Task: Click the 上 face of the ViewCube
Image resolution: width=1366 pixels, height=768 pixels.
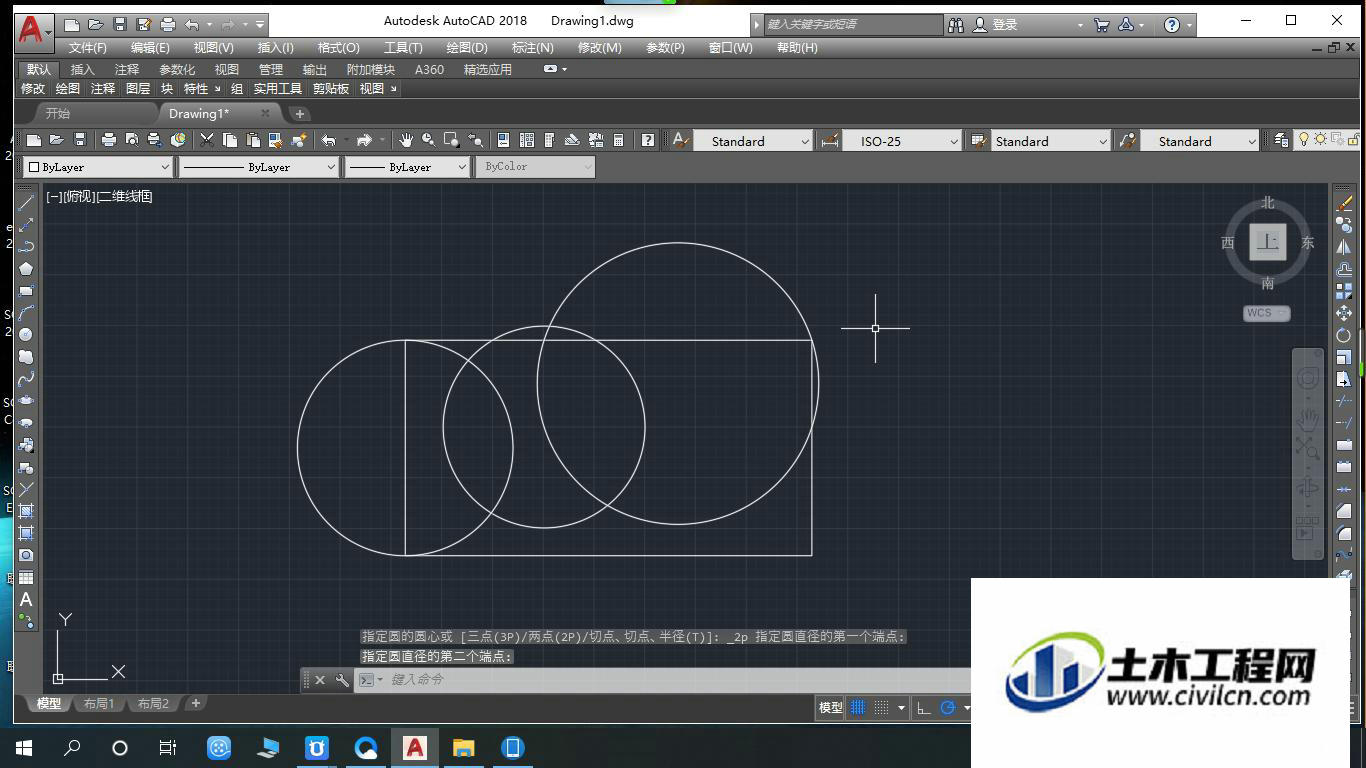Action: [1267, 242]
